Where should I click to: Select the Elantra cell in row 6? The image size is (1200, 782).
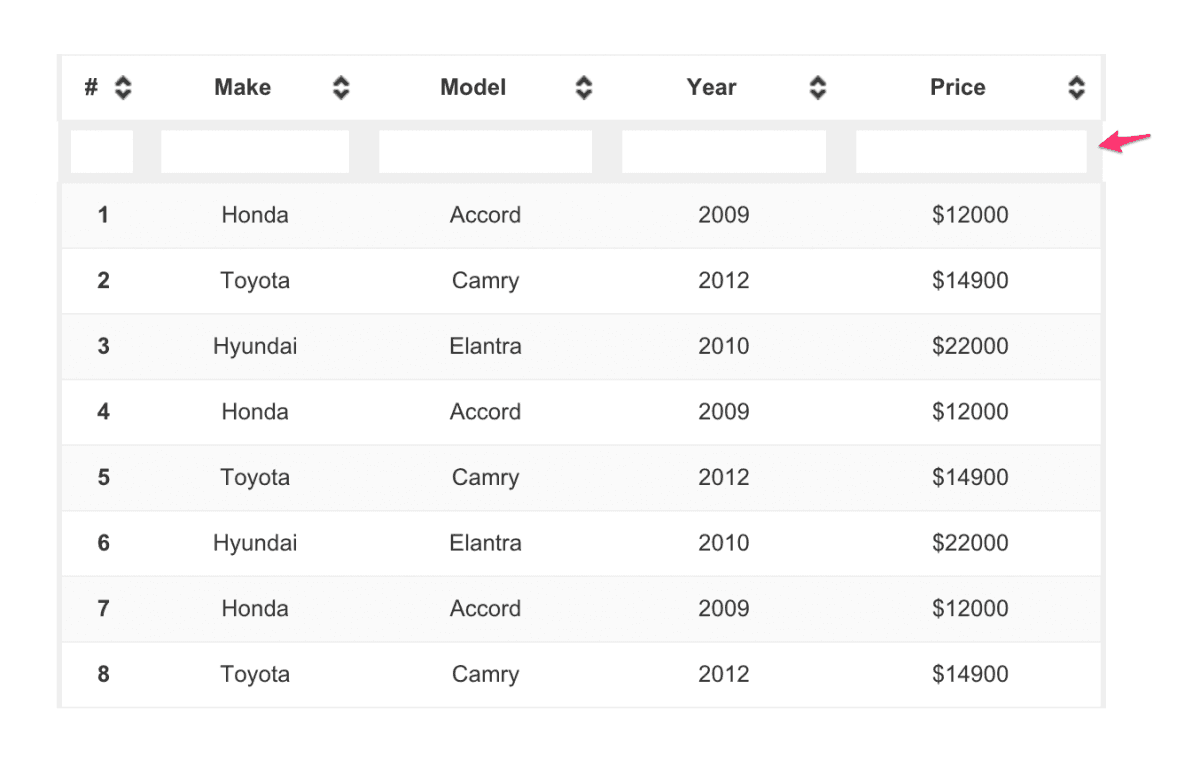[485, 543]
